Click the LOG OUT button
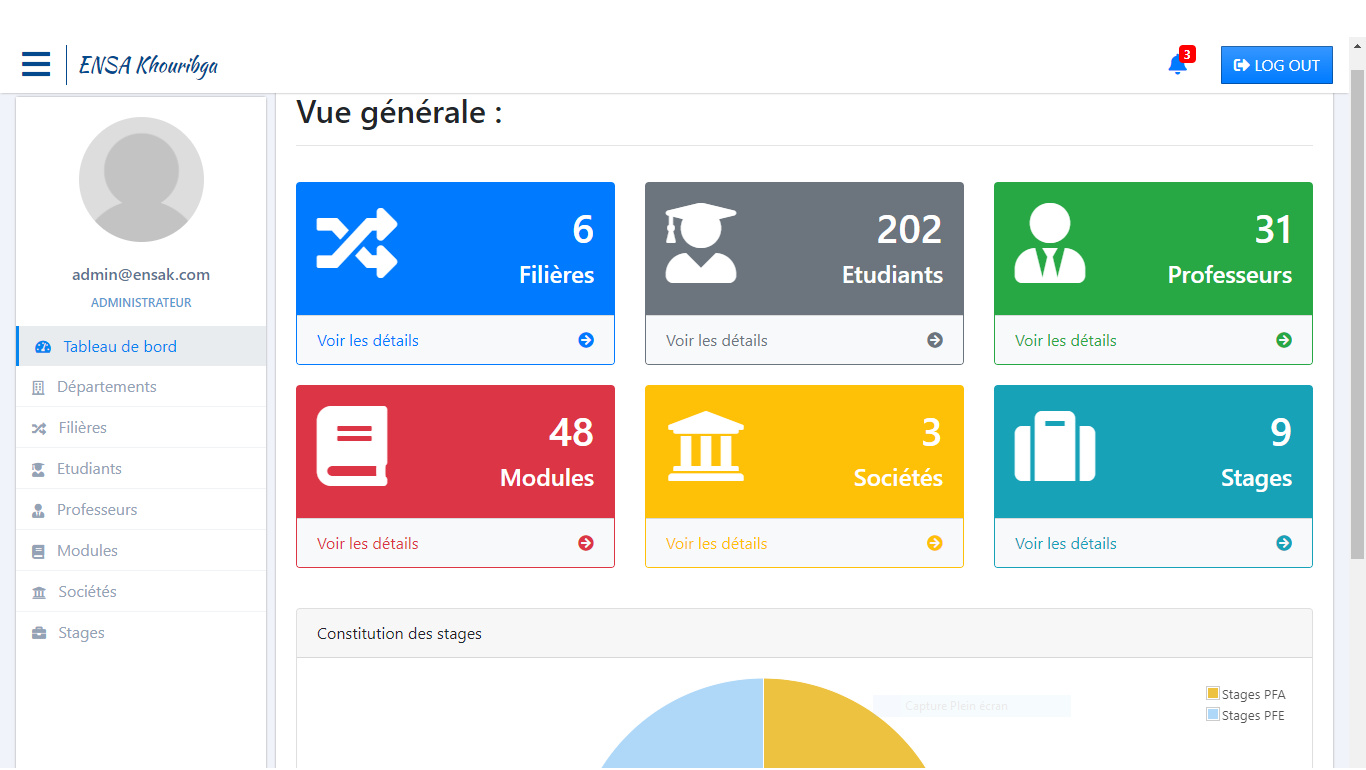Image resolution: width=1366 pixels, height=770 pixels. pos(1277,65)
